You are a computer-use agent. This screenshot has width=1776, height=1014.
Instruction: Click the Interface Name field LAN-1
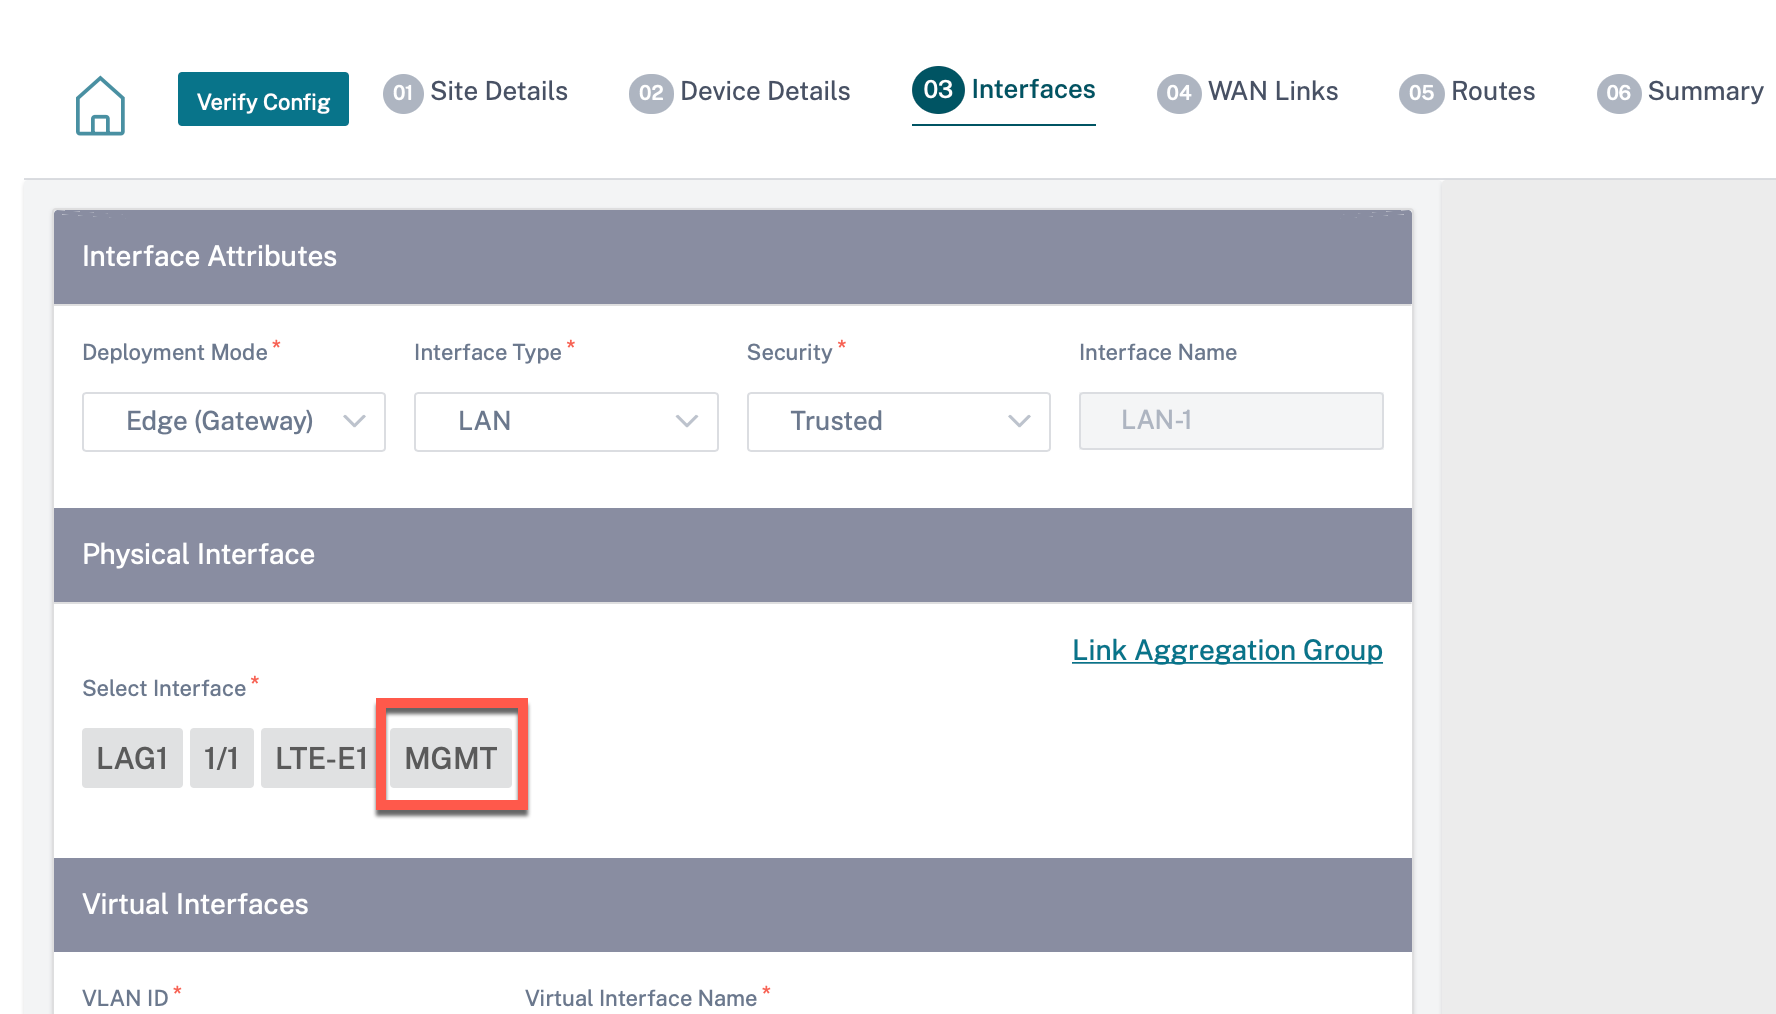tap(1231, 420)
